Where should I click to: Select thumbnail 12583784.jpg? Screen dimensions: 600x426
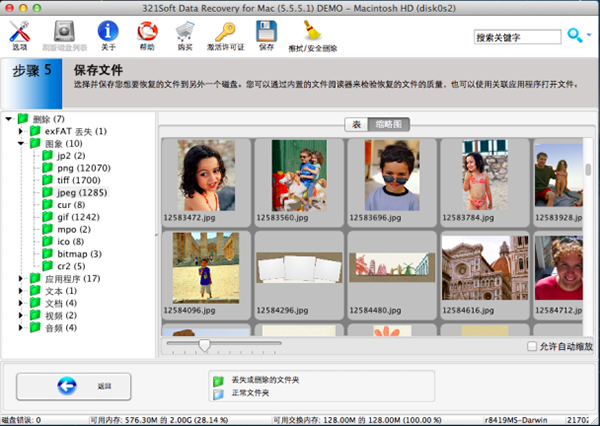point(485,182)
